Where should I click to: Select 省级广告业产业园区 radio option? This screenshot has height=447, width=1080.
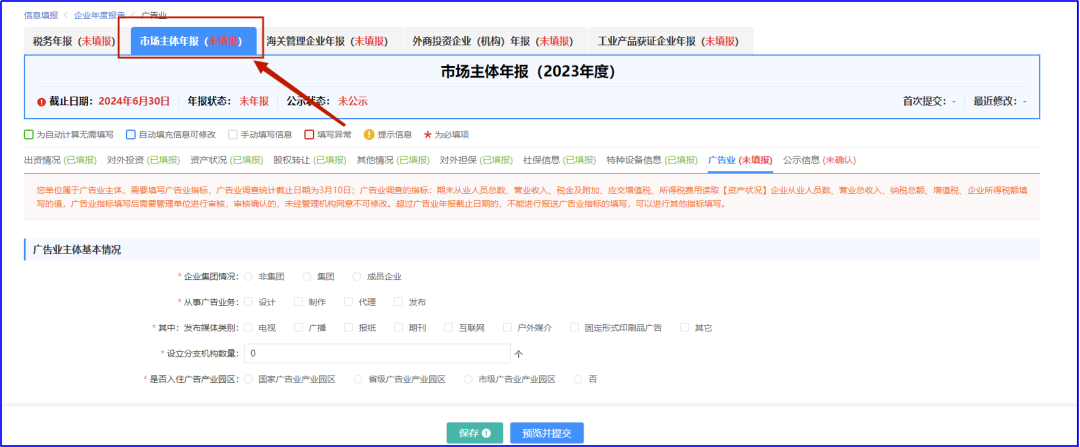click(357, 380)
